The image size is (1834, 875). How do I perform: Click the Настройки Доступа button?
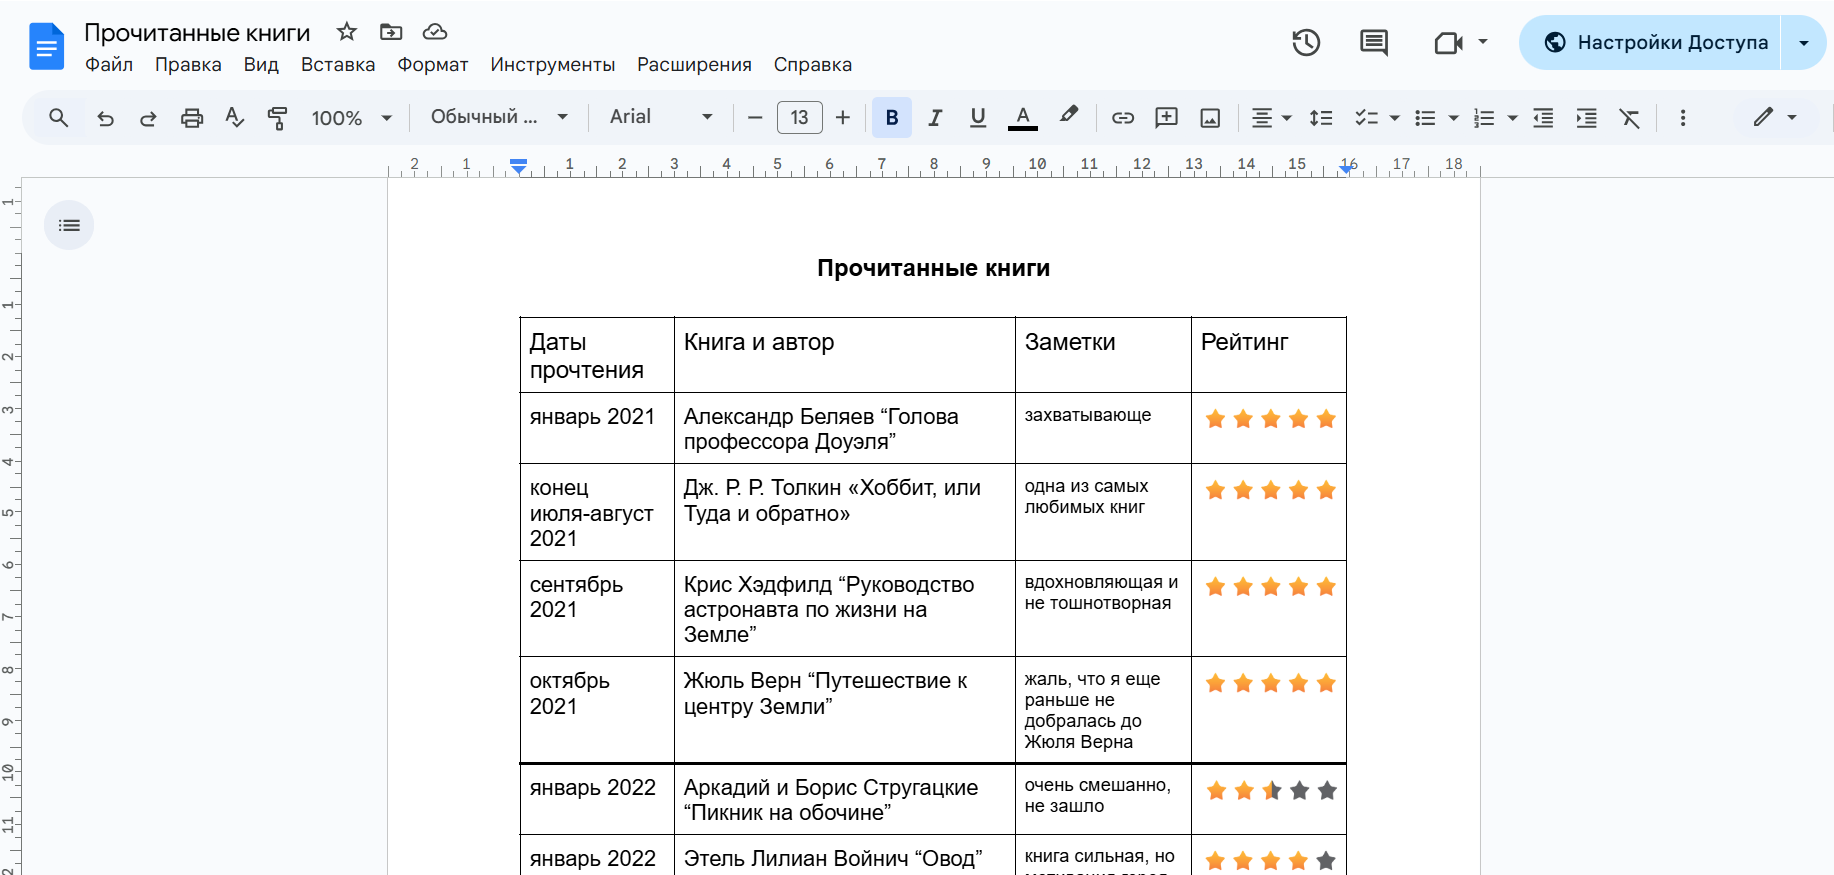1650,43
